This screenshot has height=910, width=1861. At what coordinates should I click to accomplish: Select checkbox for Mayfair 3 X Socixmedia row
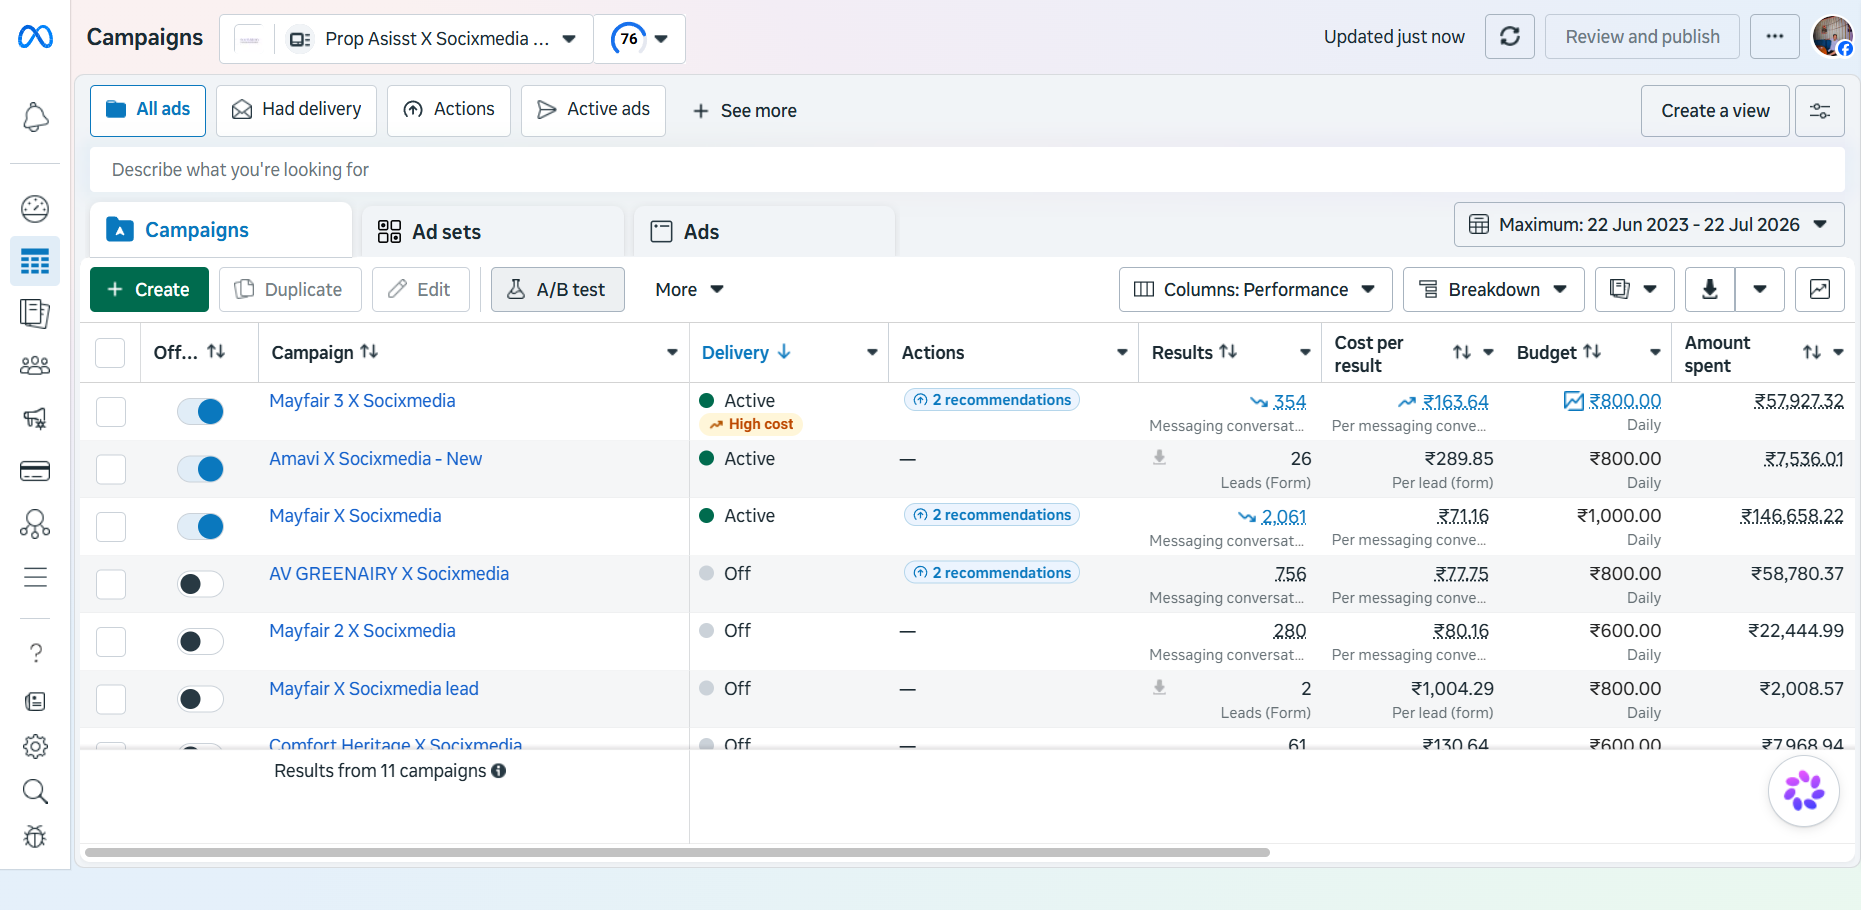click(x=111, y=412)
